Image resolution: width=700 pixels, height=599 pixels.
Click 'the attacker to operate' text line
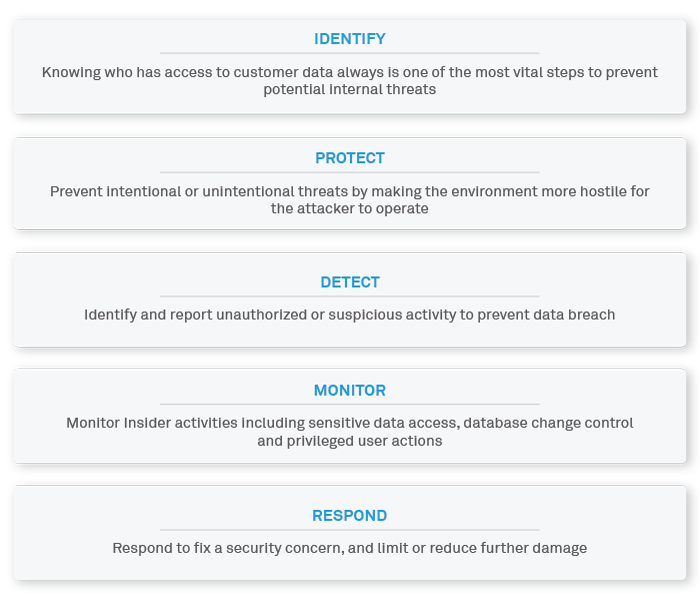click(349, 208)
